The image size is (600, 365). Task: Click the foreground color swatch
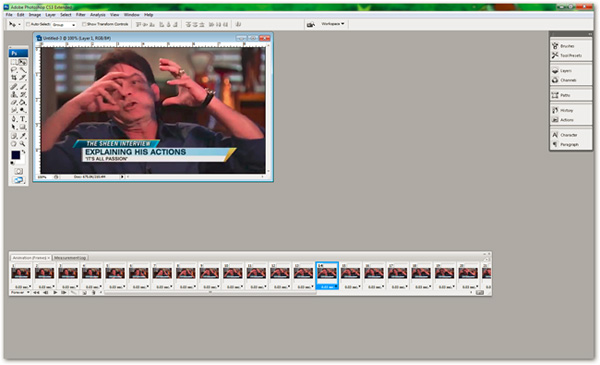point(16,155)
